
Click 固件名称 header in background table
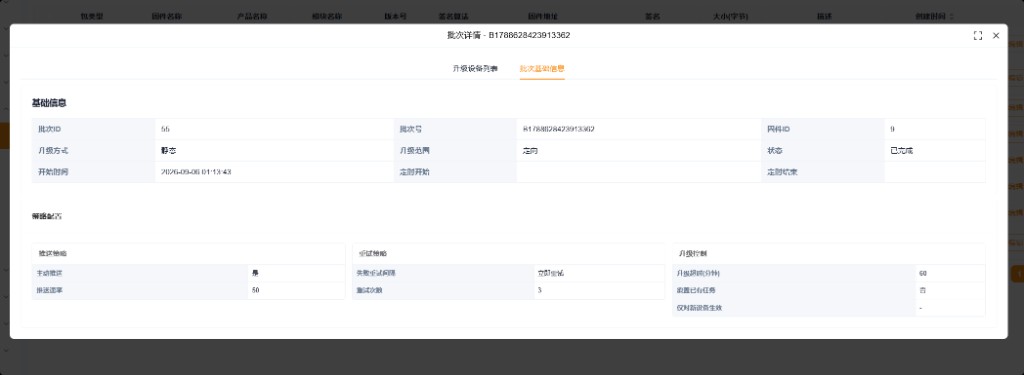[167, 16]
